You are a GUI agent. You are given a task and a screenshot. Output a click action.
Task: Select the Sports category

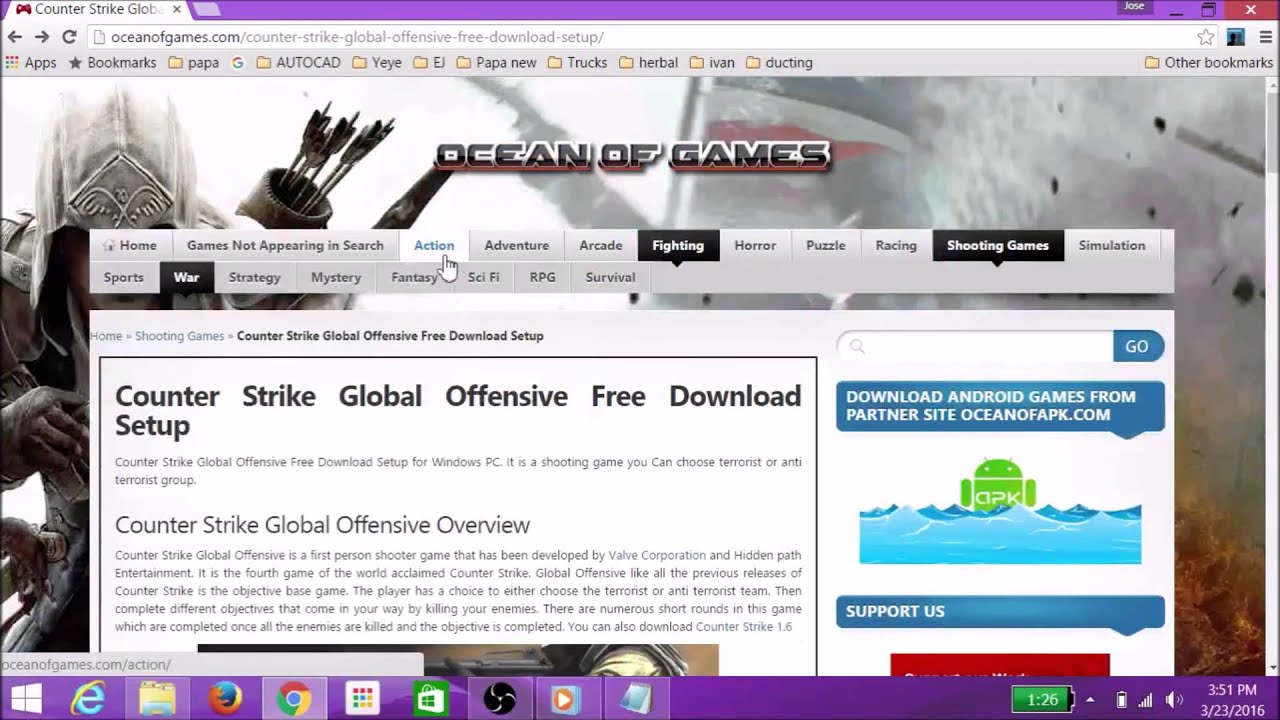tap(124, 277)
